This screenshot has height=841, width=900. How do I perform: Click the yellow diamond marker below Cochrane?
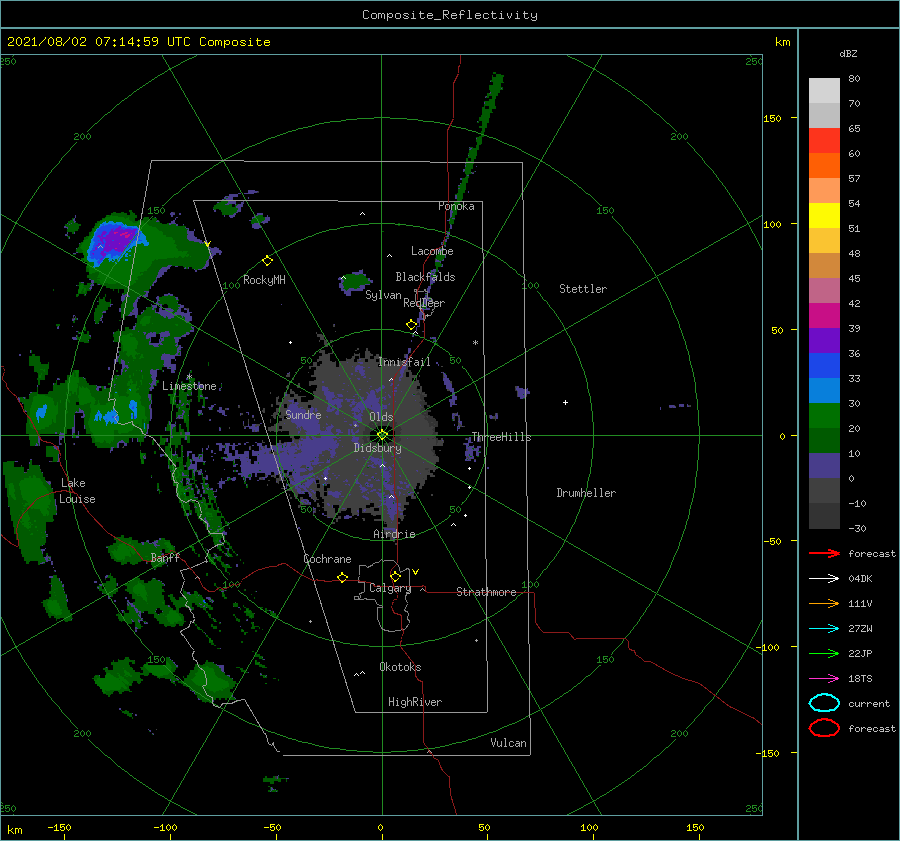(x=342, y=577)
